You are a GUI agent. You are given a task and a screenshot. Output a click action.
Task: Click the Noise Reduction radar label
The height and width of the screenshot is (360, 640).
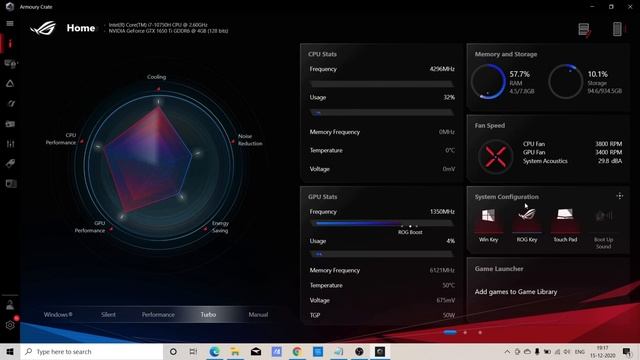click(x=250, y=140)
